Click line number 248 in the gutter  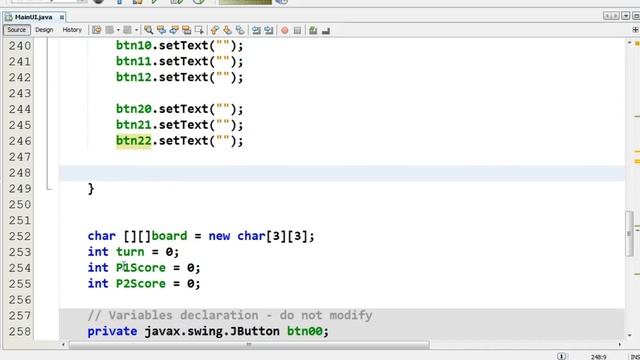pos(20,173)
